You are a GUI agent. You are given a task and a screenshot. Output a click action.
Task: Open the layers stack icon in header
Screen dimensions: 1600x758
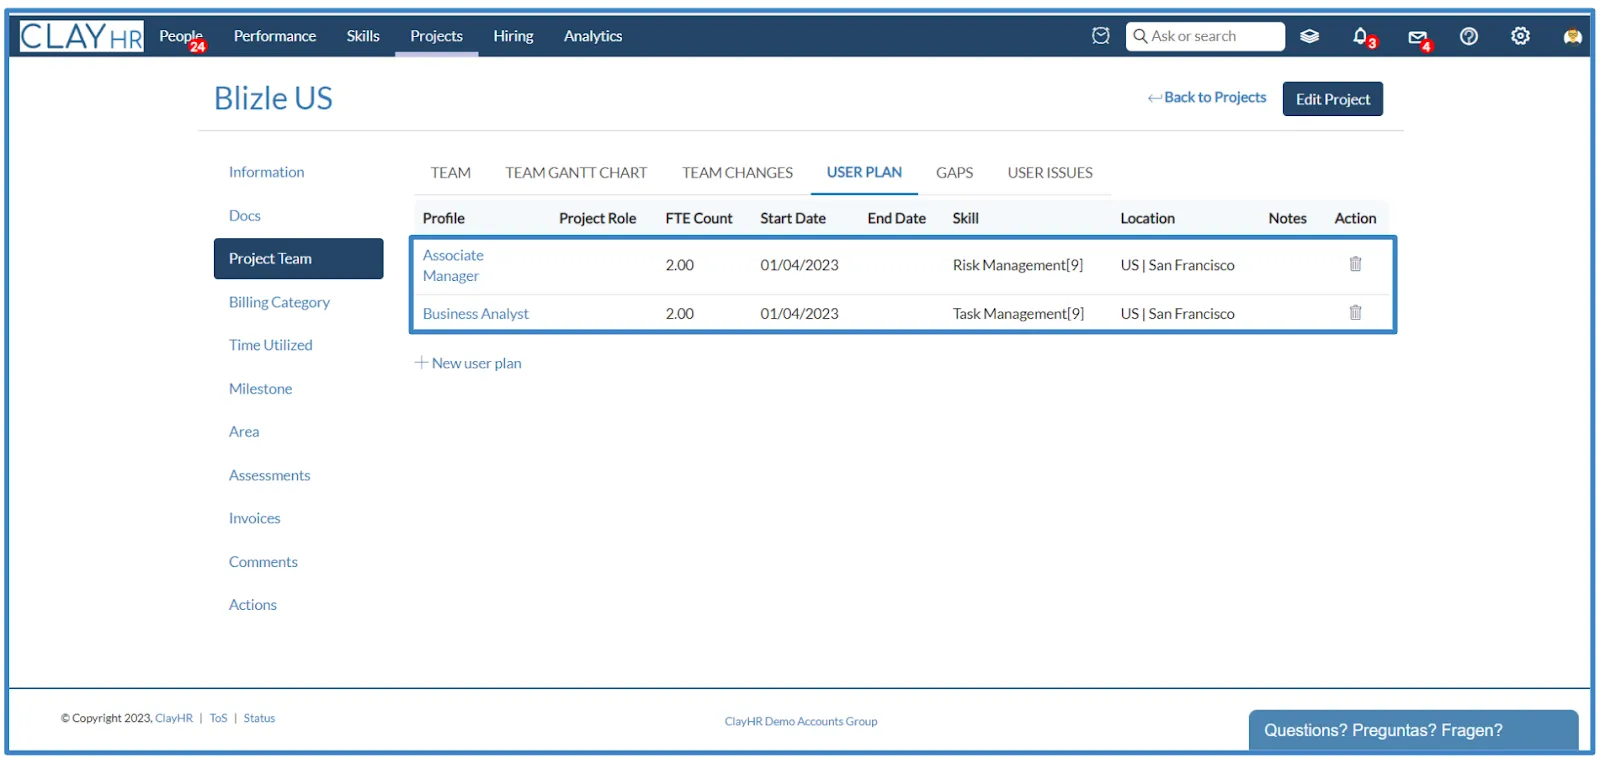pyautogui.click(x=1309, y=36)
